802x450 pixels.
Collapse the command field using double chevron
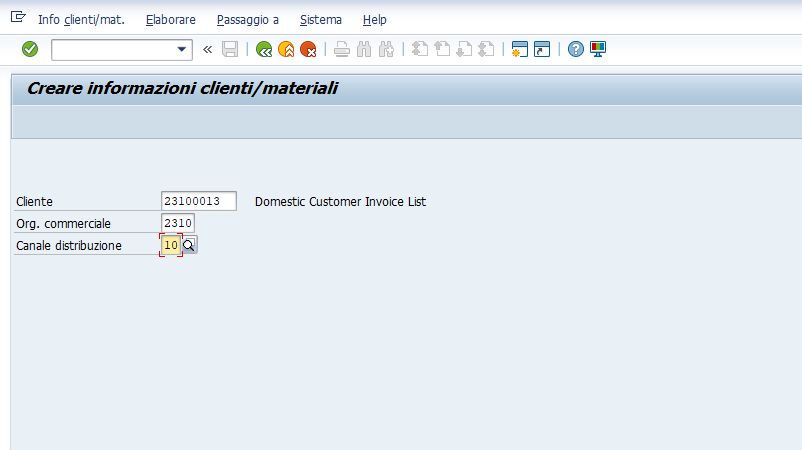point(207,50)
